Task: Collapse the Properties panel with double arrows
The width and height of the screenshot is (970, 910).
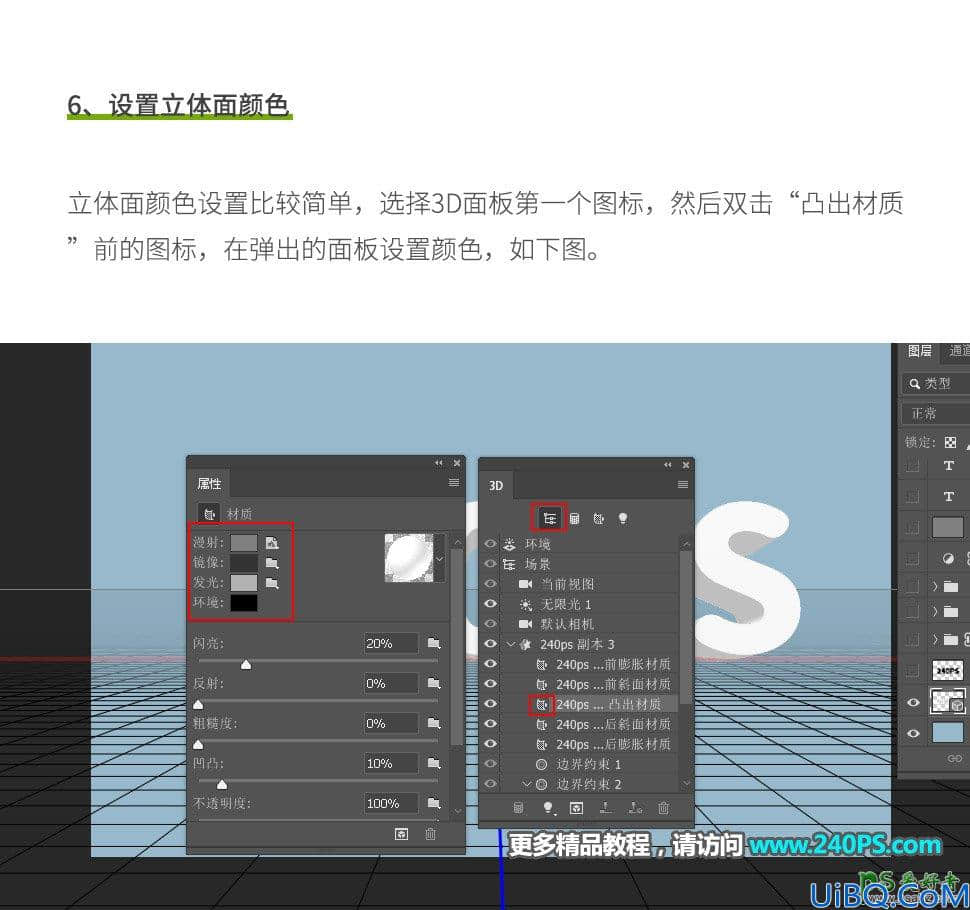Action: pyautogui.click(x=439, y=463)
